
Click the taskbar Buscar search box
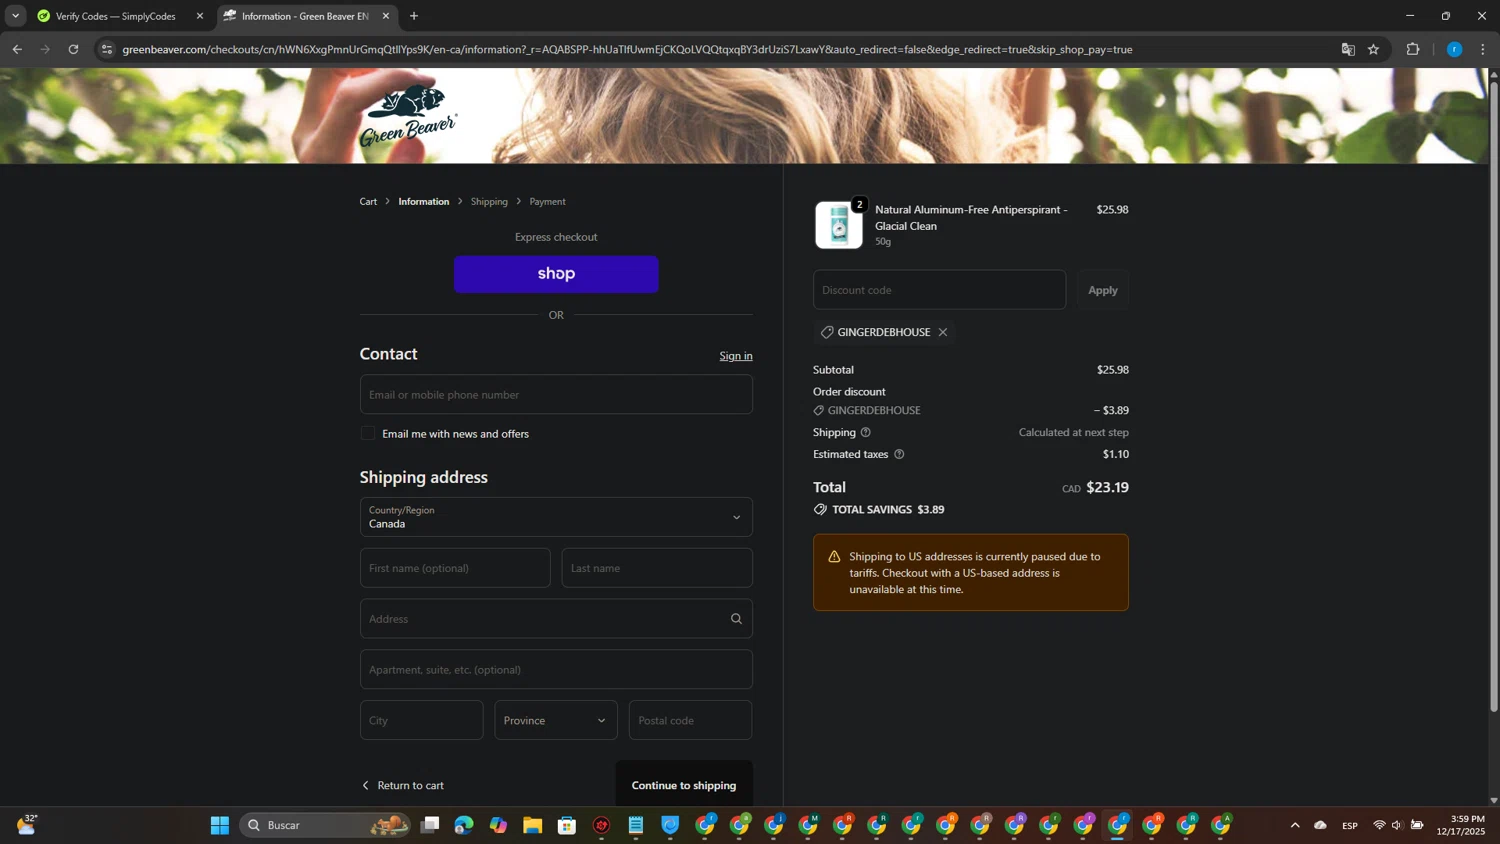tap(325, 825)
